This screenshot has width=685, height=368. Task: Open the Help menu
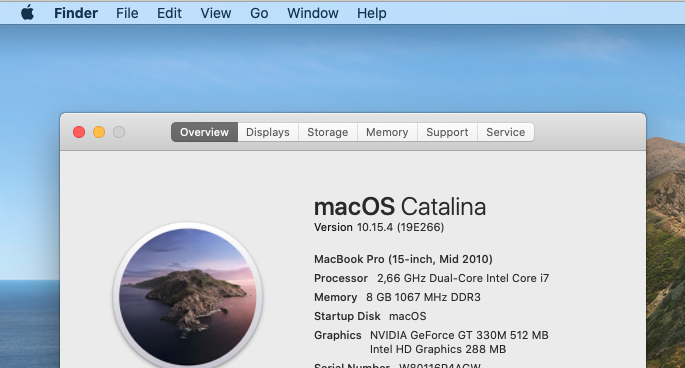tap(372, 13)
